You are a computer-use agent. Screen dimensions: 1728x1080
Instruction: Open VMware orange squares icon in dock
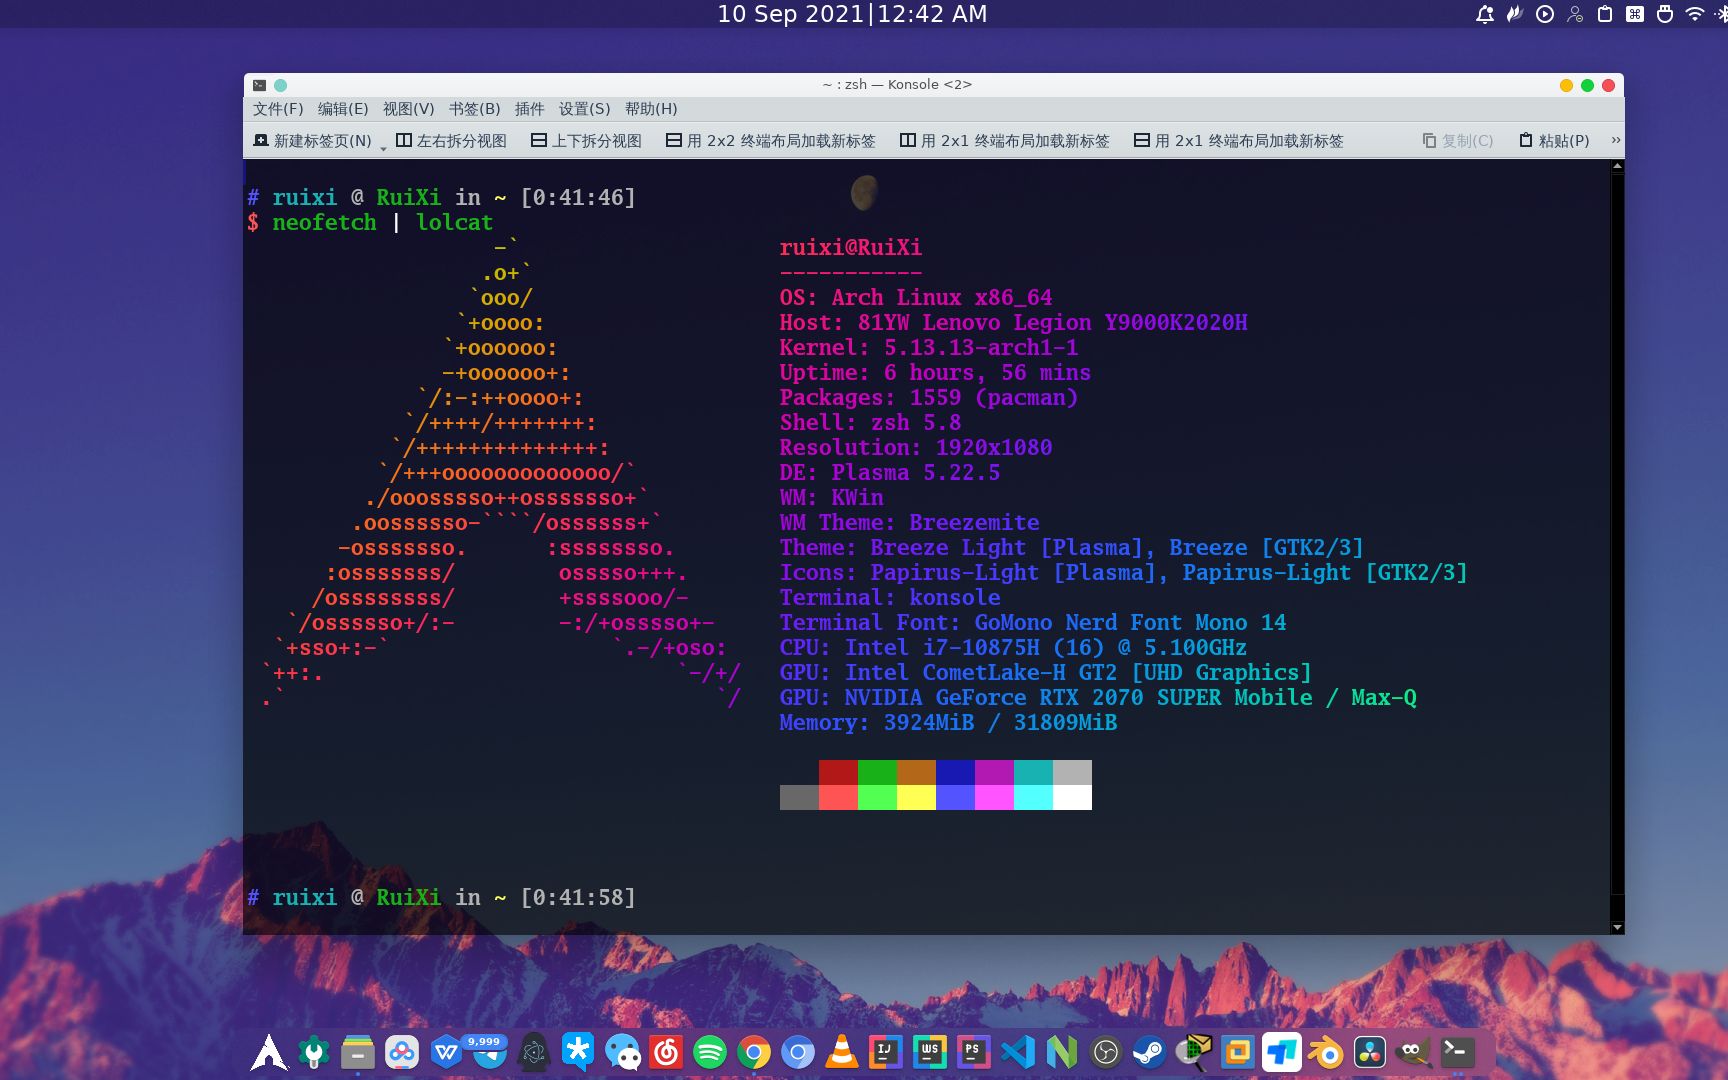1237,1052
